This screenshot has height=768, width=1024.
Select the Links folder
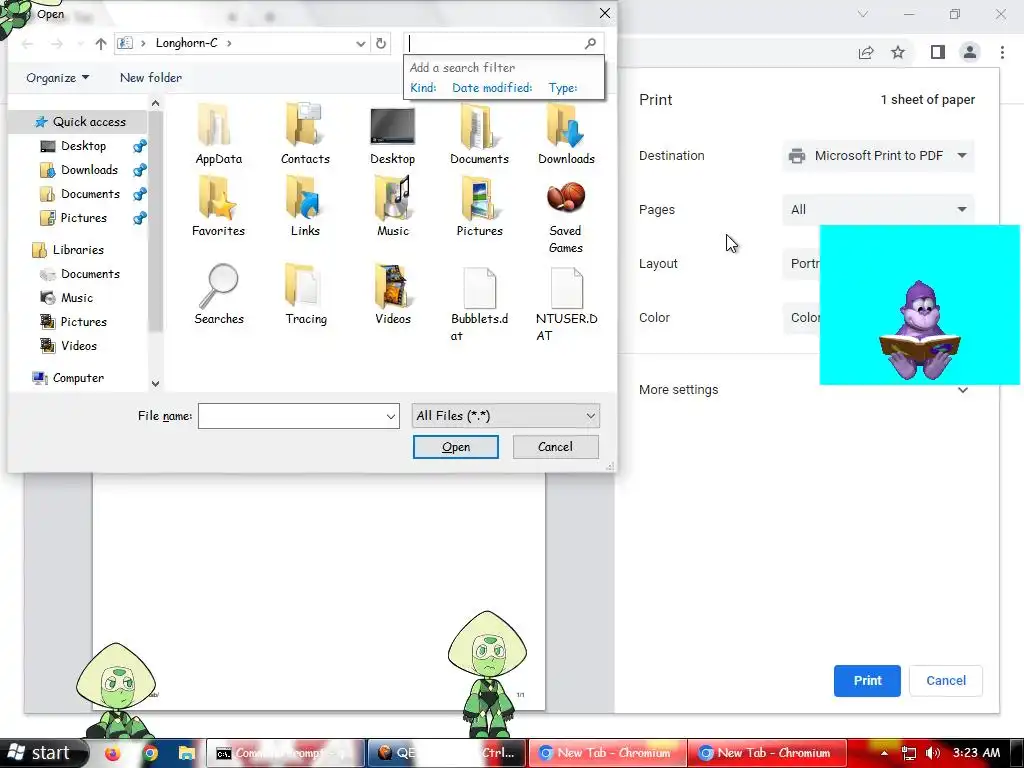(305, 206)
